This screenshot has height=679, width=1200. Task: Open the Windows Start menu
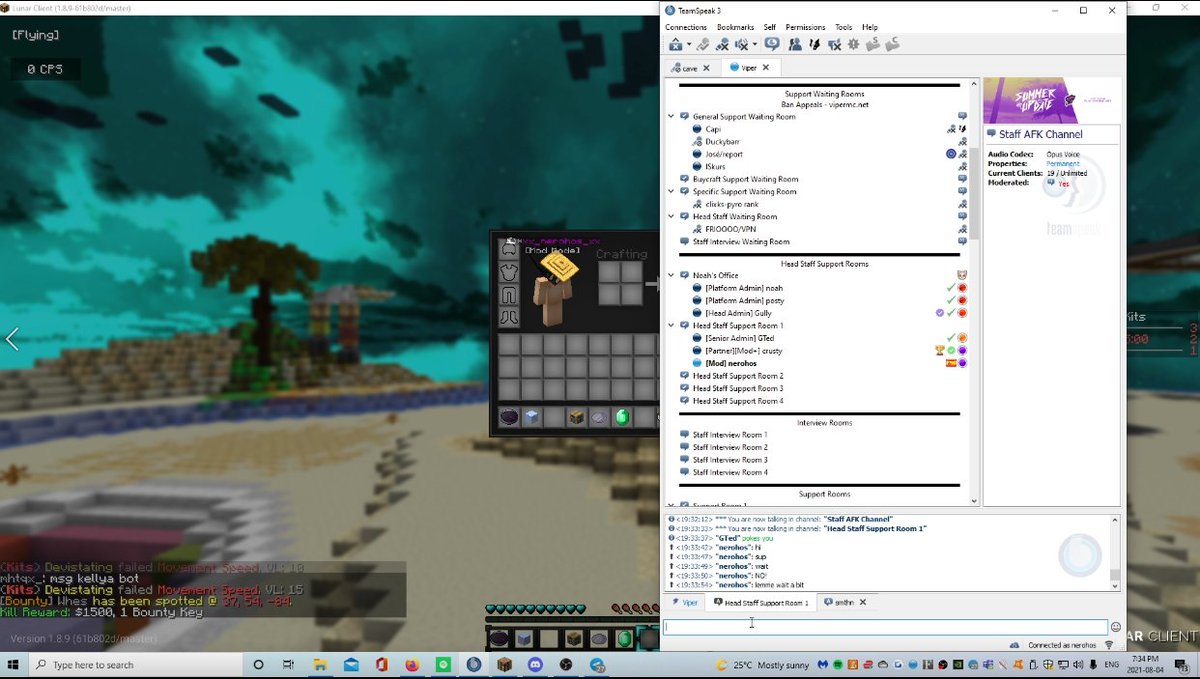[15, 665]
